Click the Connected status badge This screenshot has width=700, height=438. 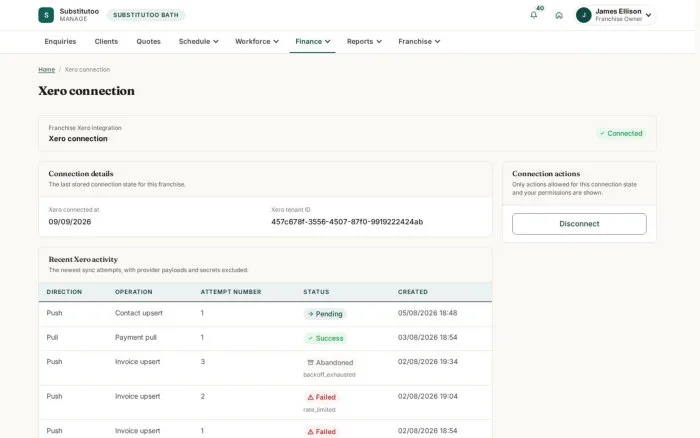[621, 133]
